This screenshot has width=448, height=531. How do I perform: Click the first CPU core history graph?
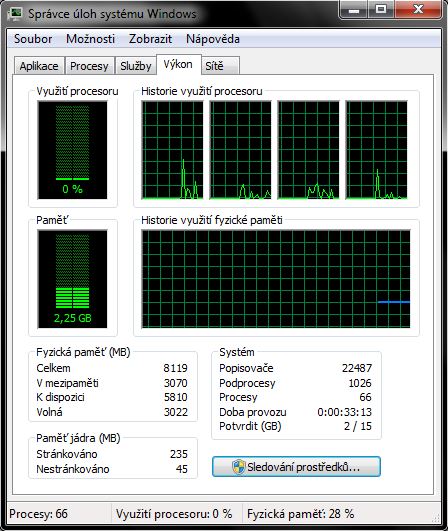pos(172,150)
